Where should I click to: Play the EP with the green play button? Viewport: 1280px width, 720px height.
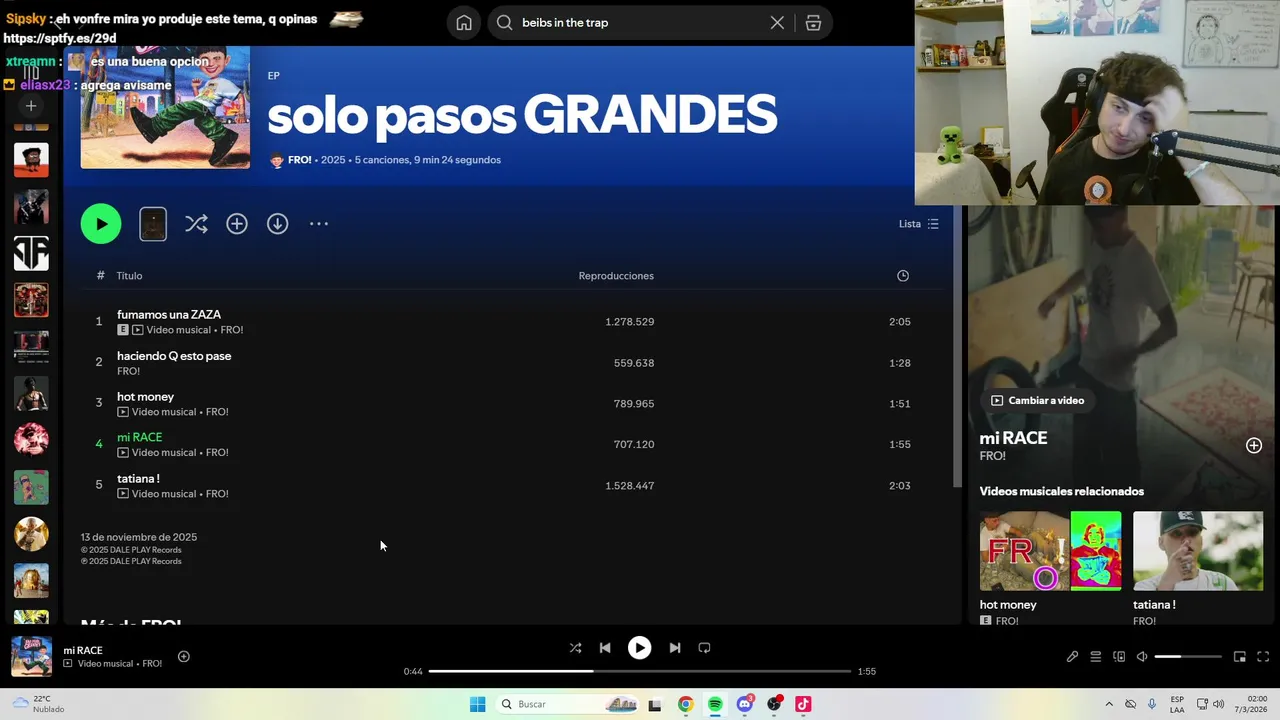pos(101,224)
